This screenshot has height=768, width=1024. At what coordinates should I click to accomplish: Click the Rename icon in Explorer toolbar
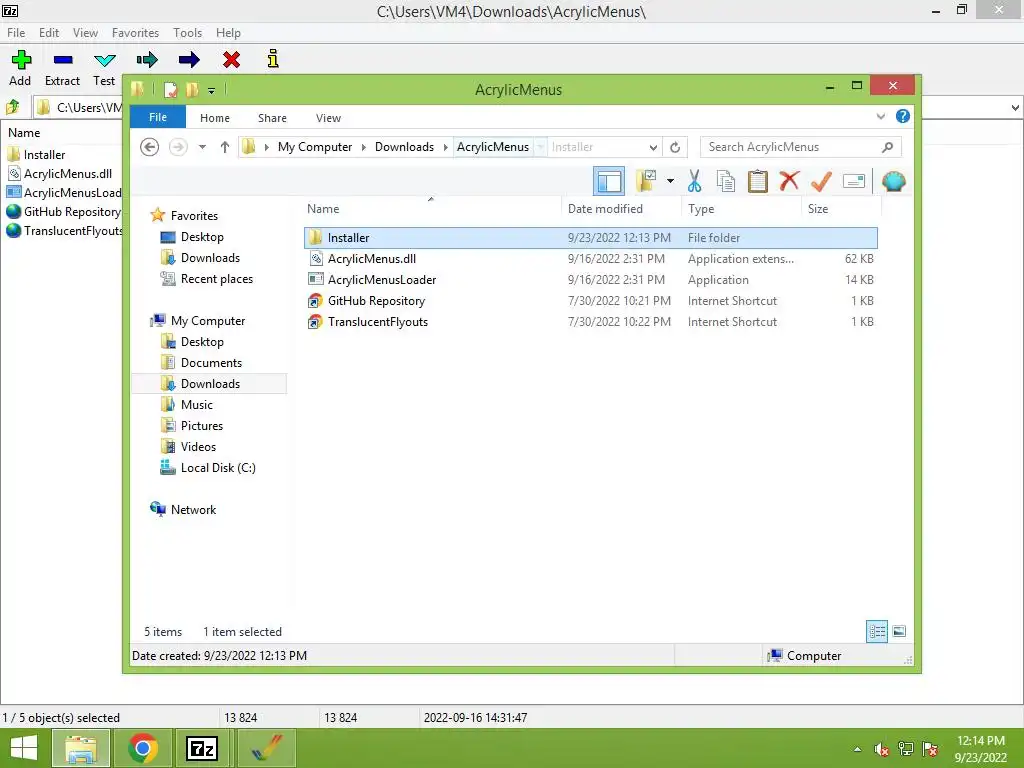point(854,181)
